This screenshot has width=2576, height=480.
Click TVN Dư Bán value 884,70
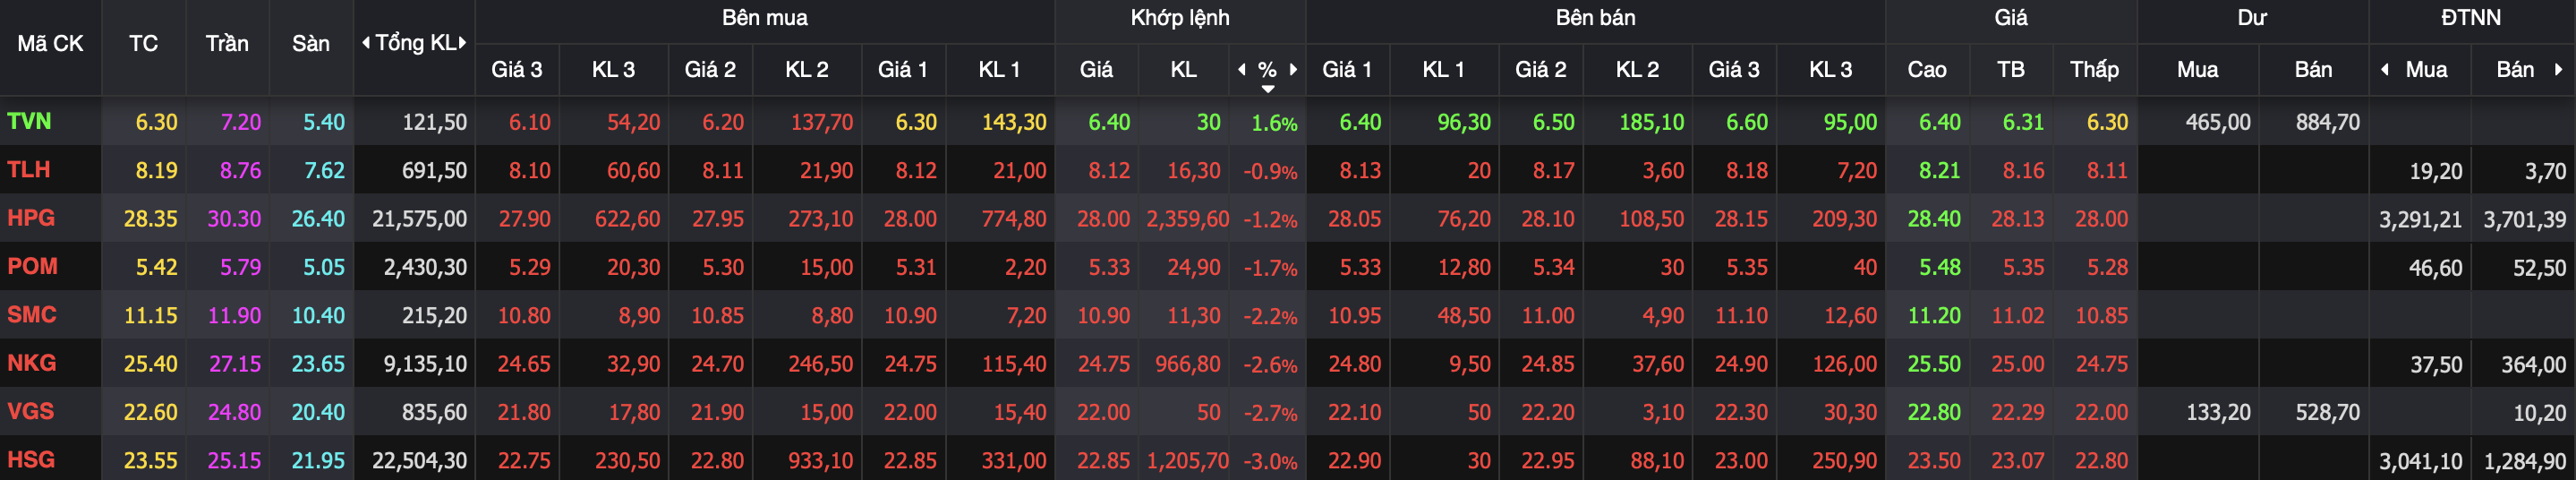2327,122
